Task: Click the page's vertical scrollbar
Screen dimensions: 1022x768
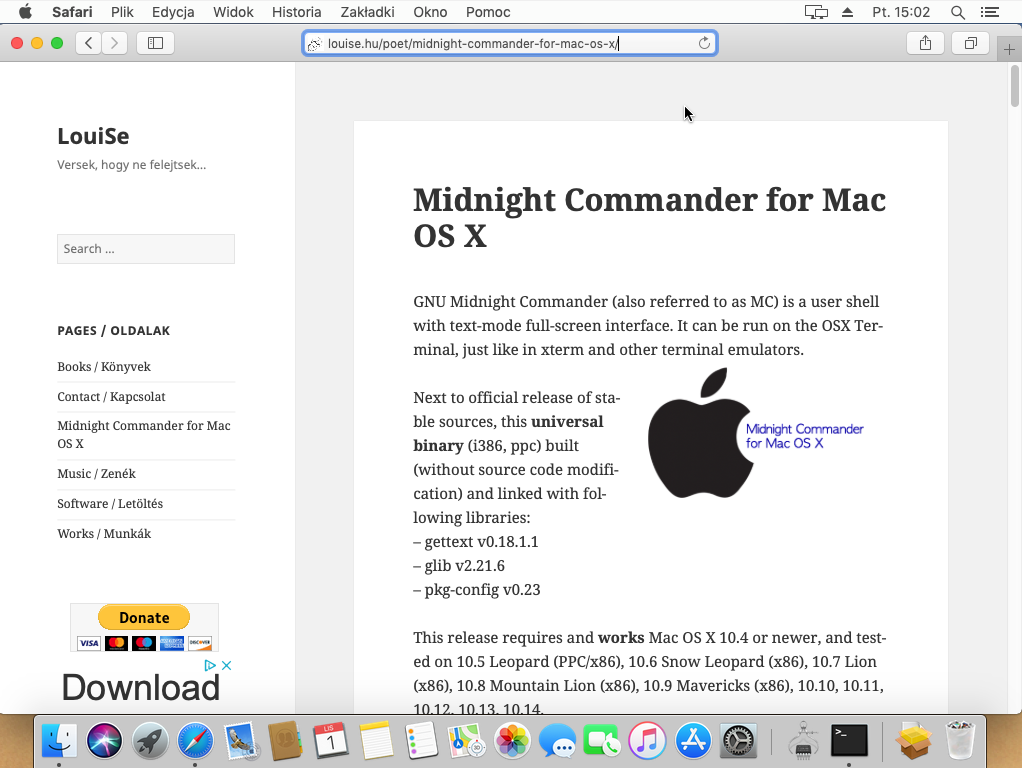Action: click(x=1014, y=85)
